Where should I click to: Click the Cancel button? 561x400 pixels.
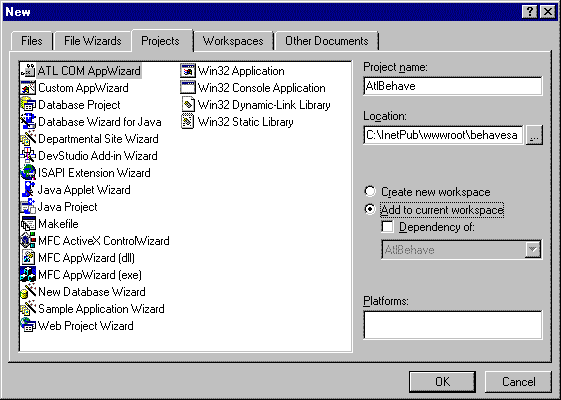(x=518, y=382)
